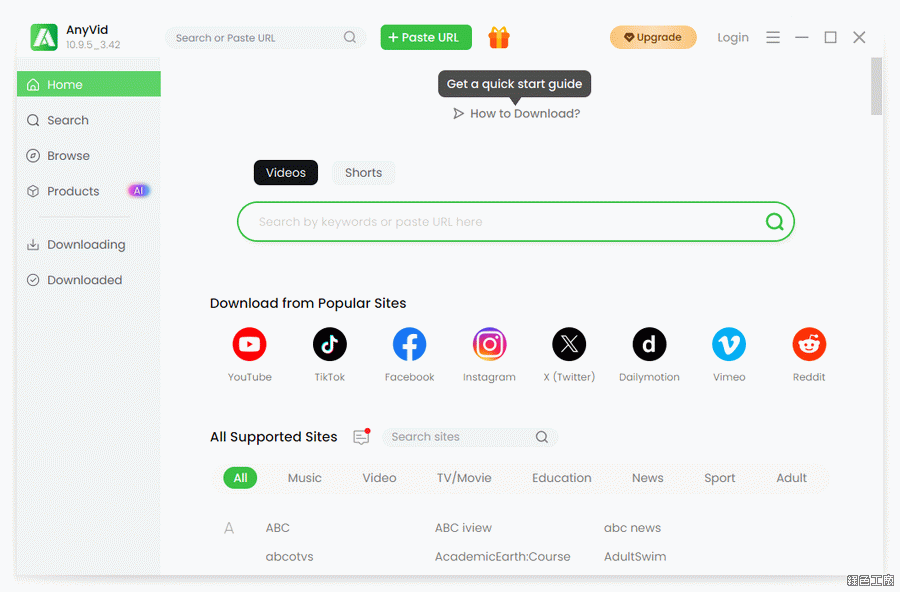The width and height of the screenshot is (900, 592).
Task: Open the hamburger menu icon
Action: pos(773,37)
